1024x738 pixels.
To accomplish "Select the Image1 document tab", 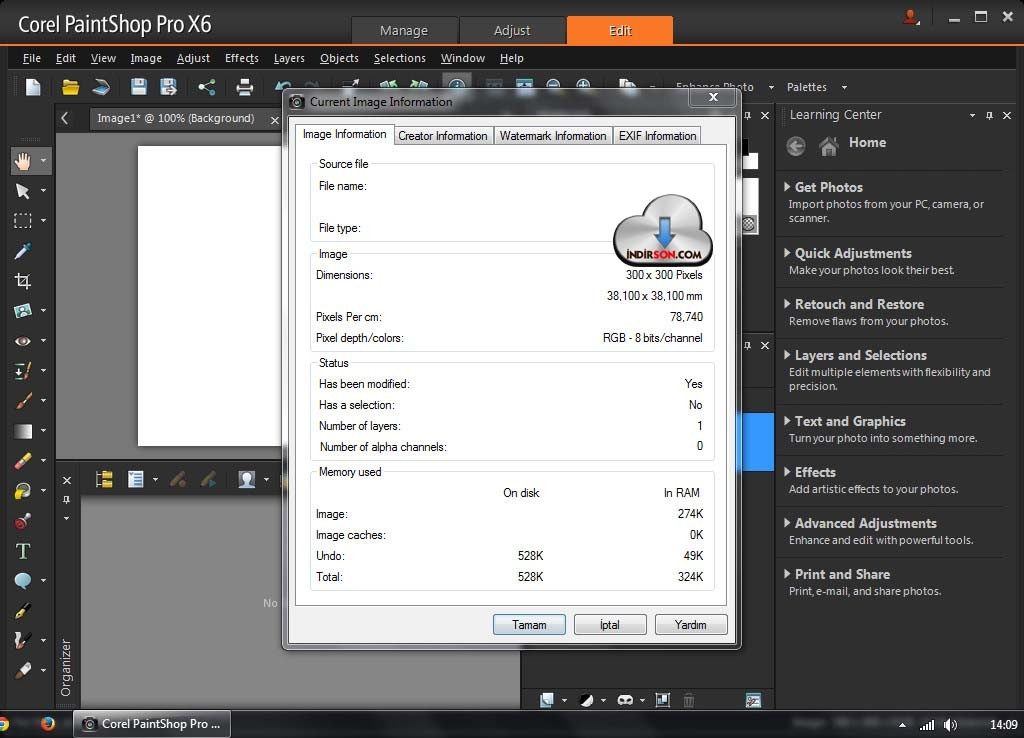I will 176,118.
